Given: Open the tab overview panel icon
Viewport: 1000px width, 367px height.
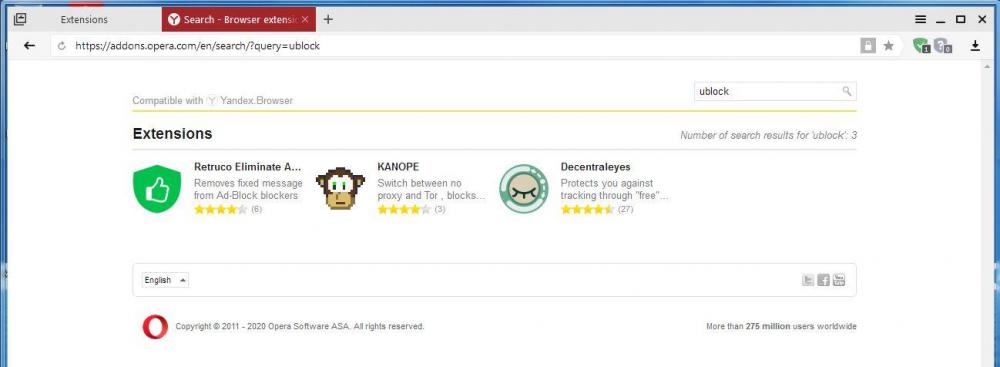Looking at the screenshot, I should point(20,19).
